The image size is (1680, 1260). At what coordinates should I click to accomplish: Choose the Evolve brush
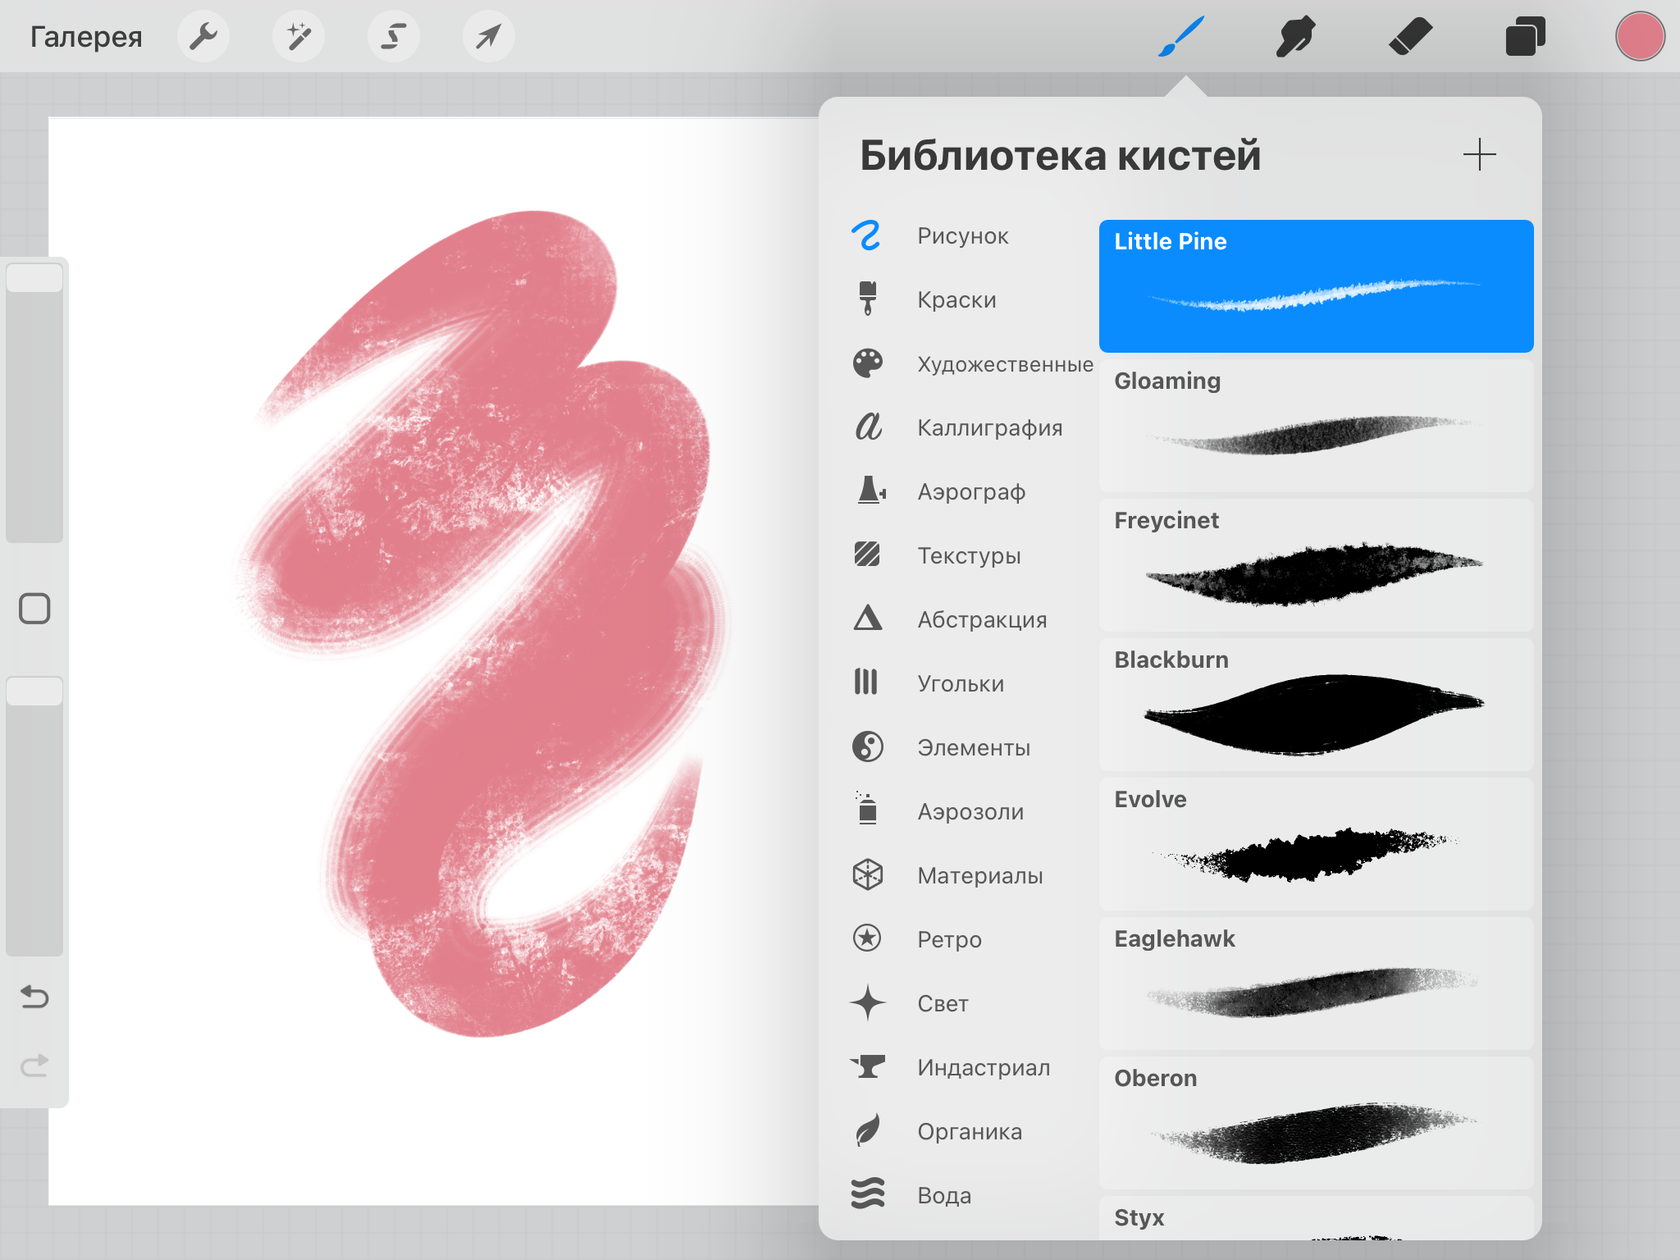click(1316, 844)
